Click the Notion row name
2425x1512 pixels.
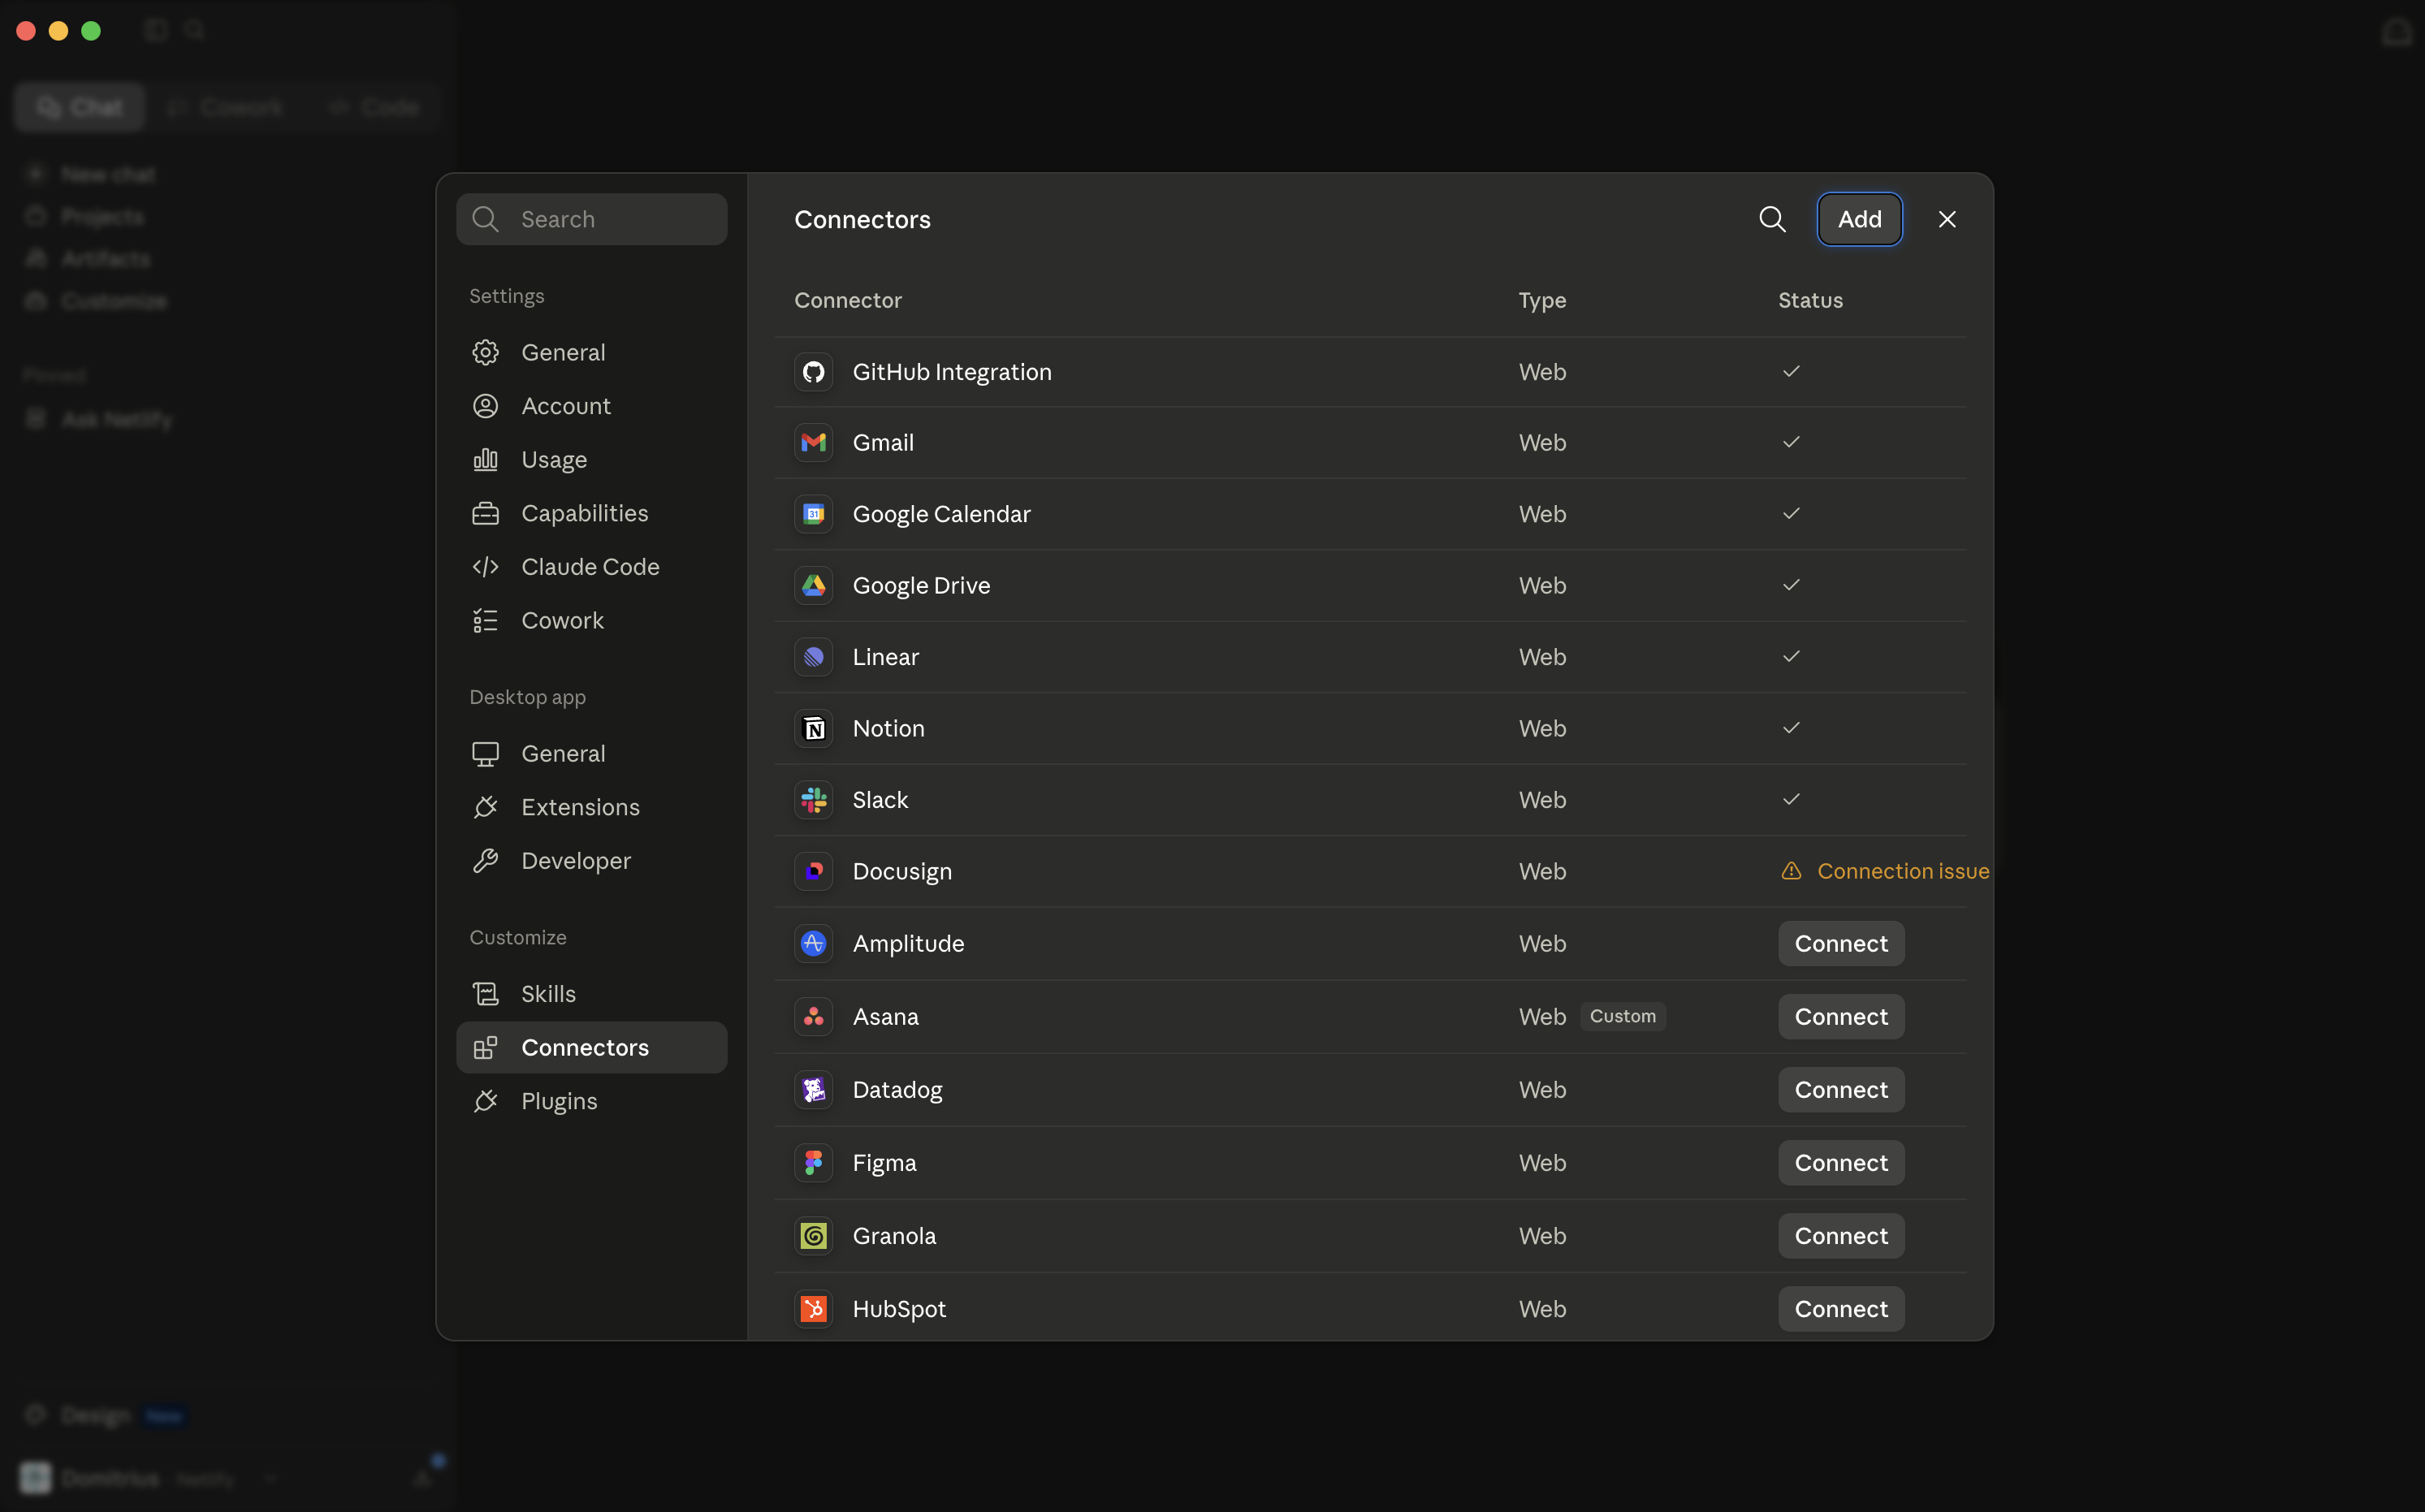click(x=888, y=728)
